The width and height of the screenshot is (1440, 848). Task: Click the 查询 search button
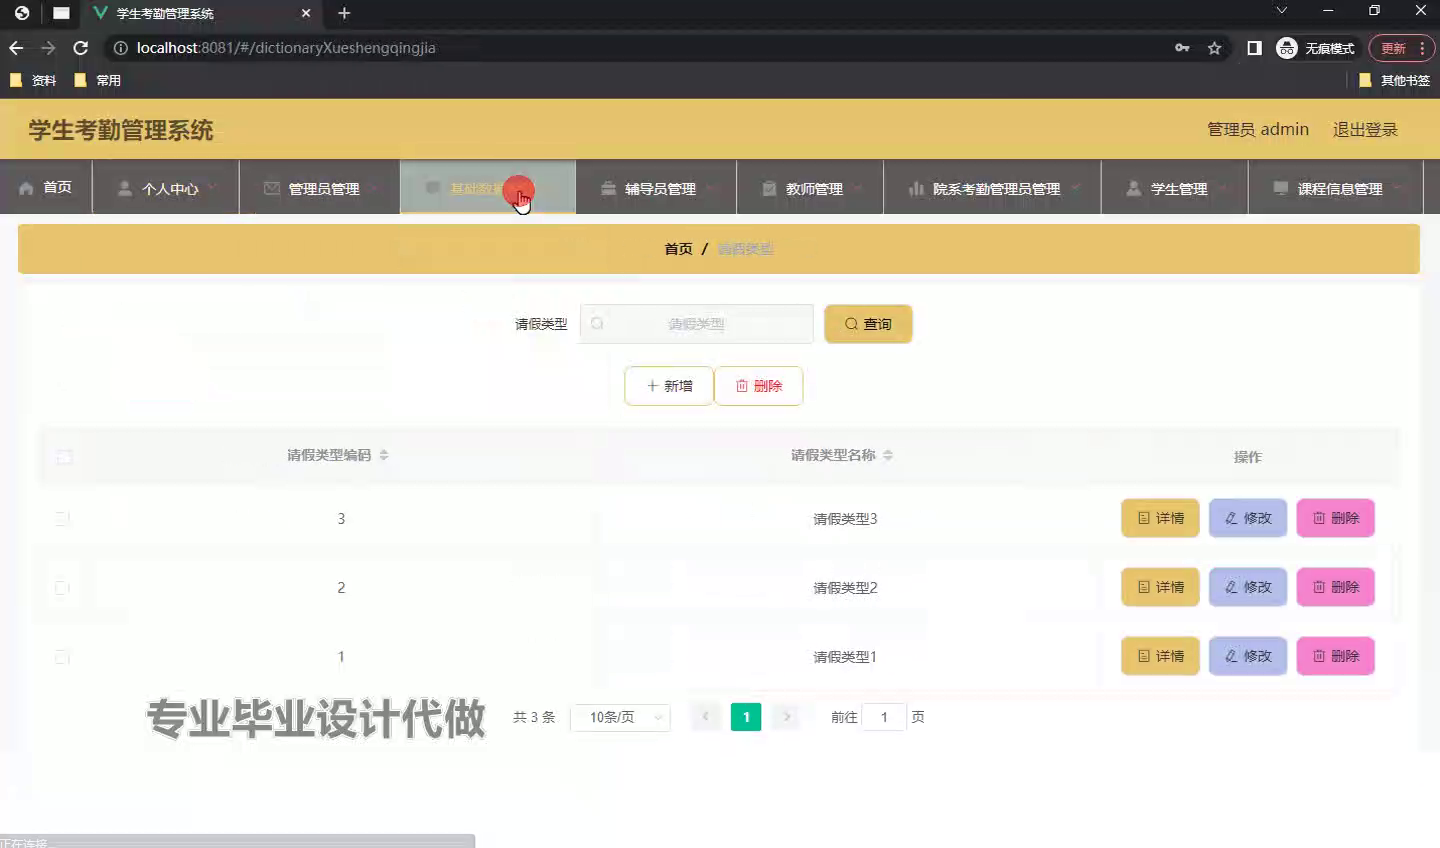click(868, 324)
